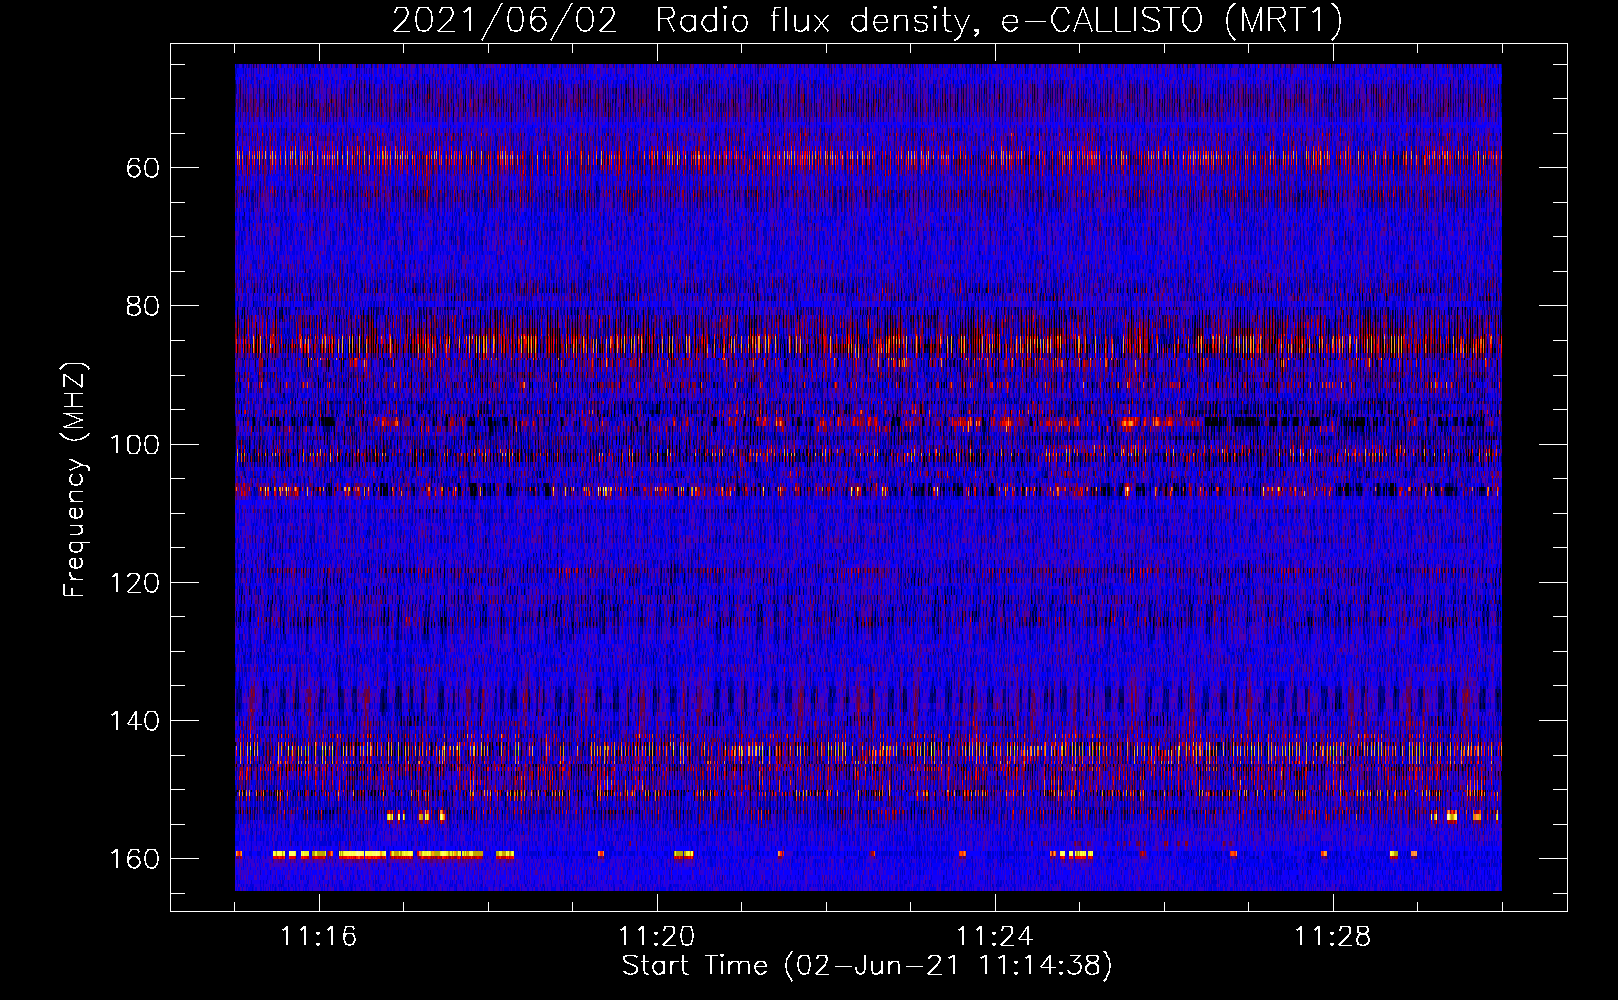Click the 140 frequency tick label

[x=134, y=720]
